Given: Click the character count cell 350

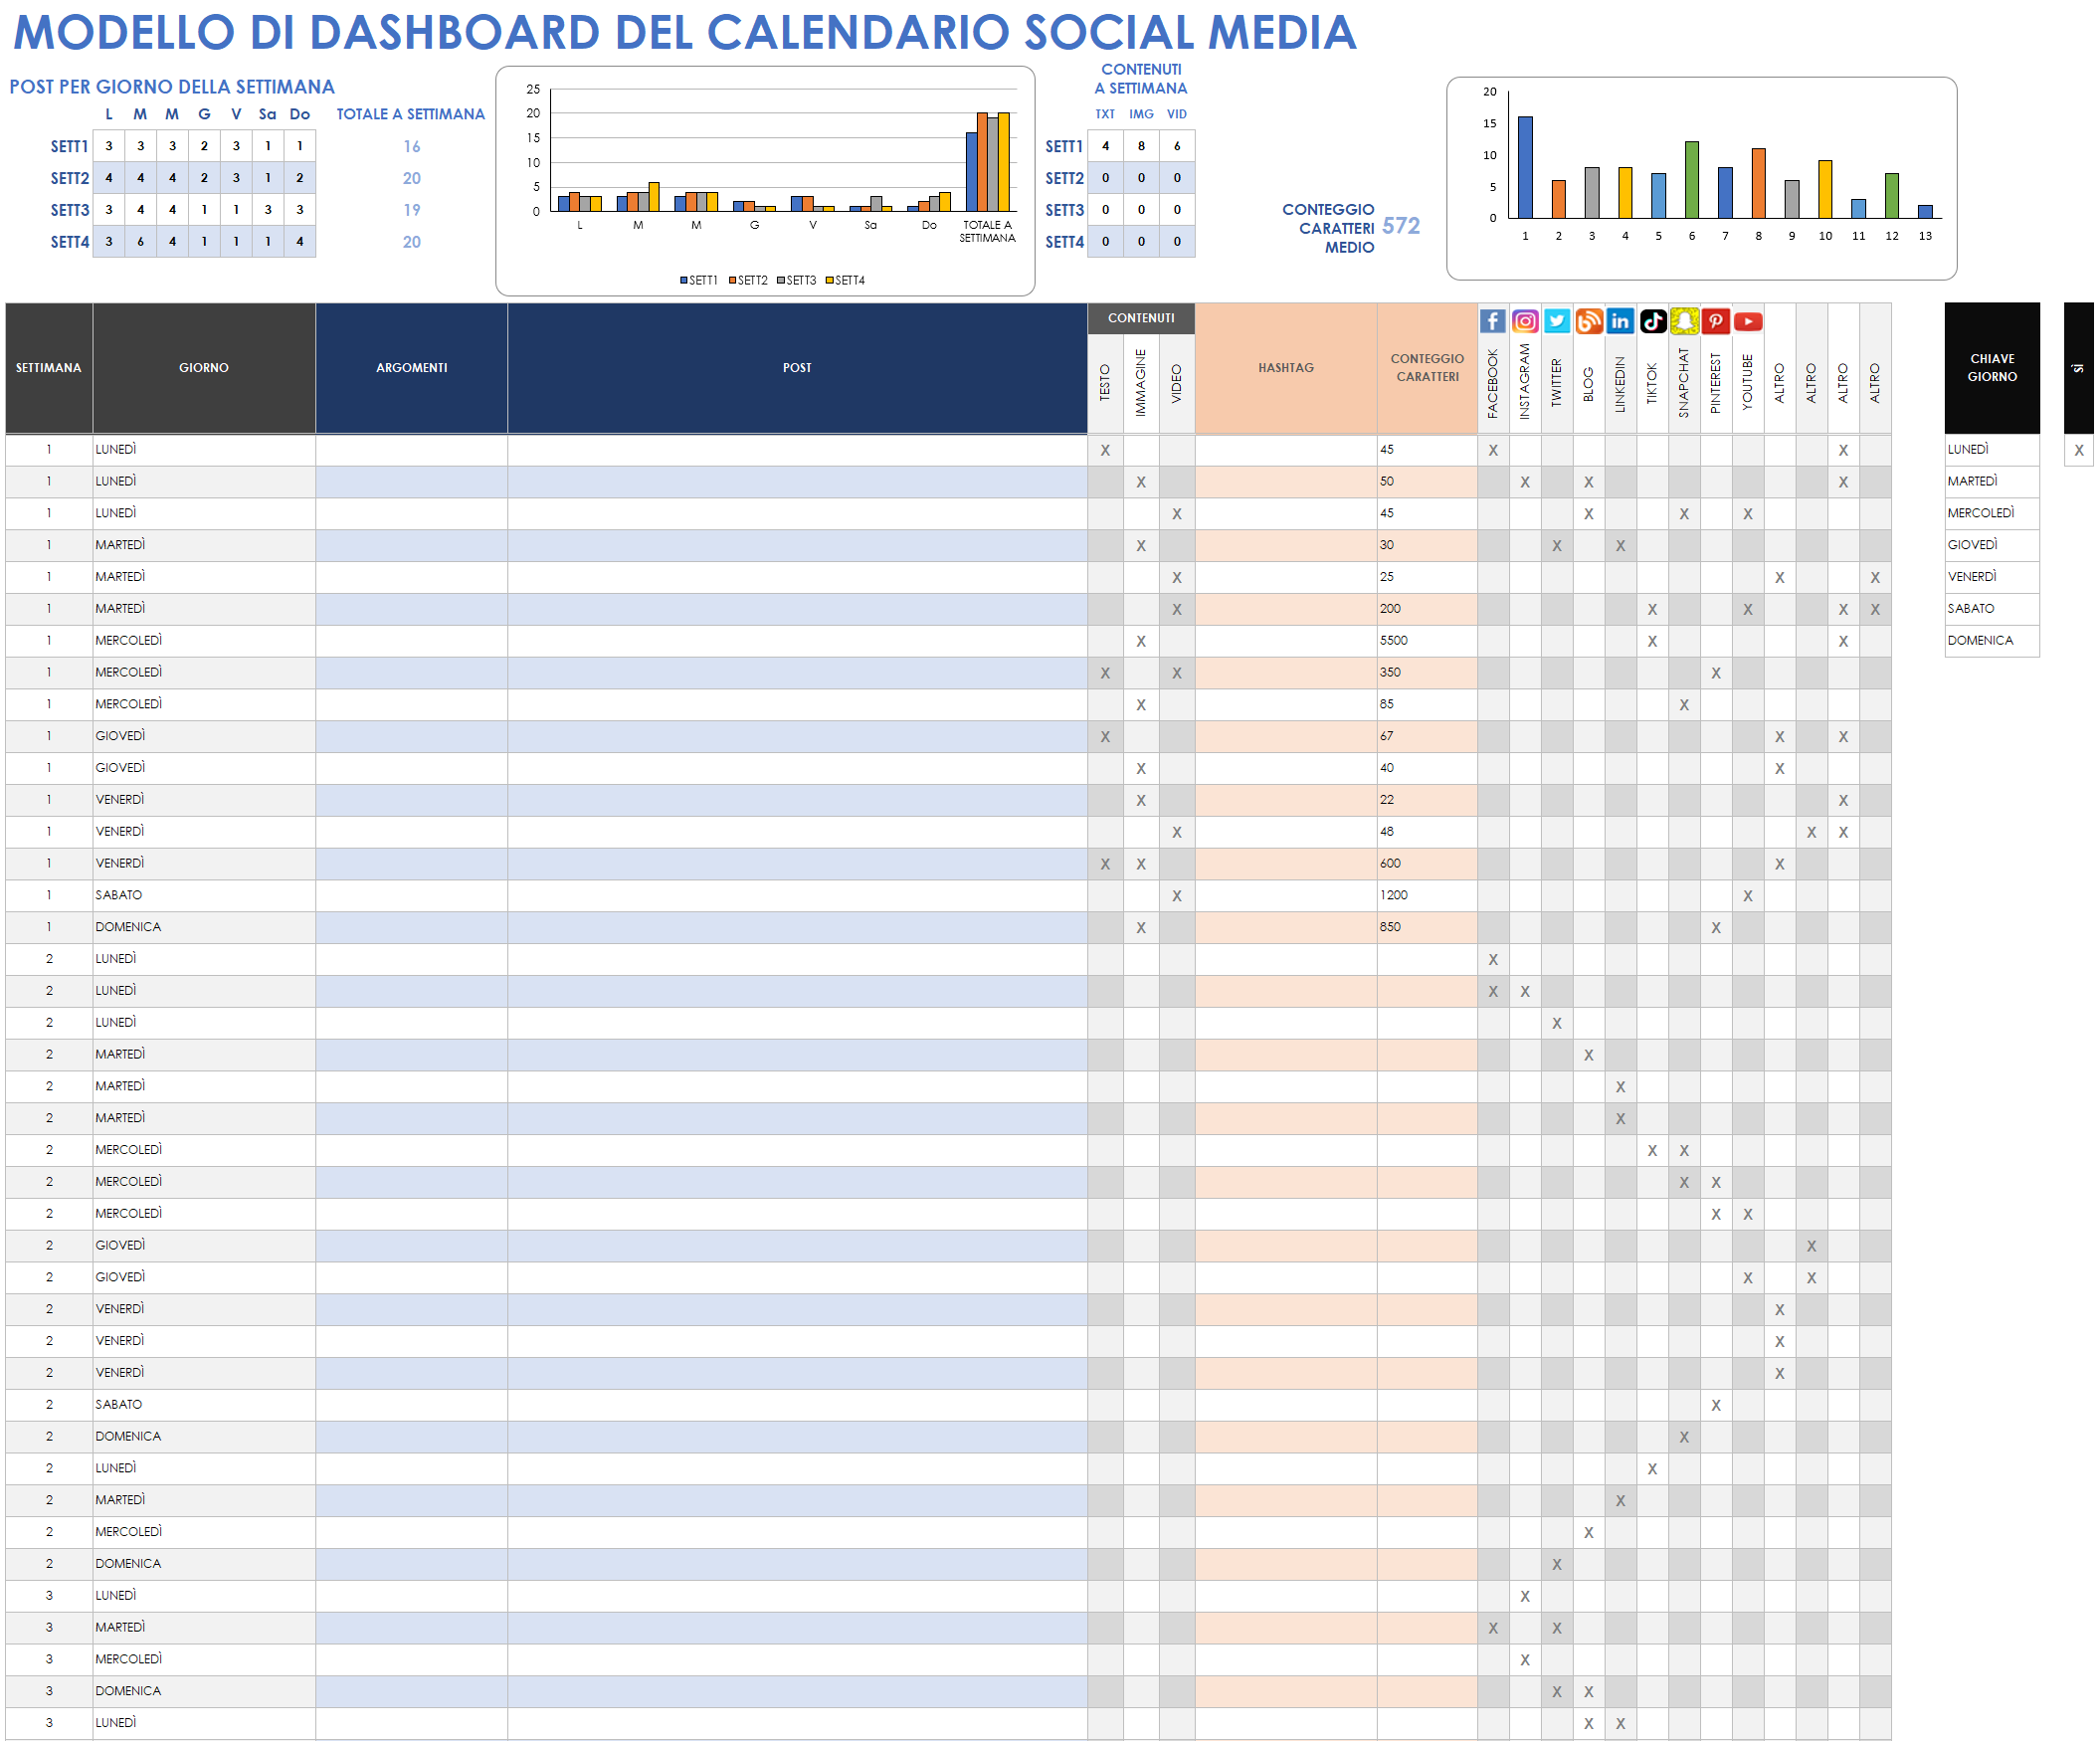Looking at the screenshot, I should point(1427,673).
